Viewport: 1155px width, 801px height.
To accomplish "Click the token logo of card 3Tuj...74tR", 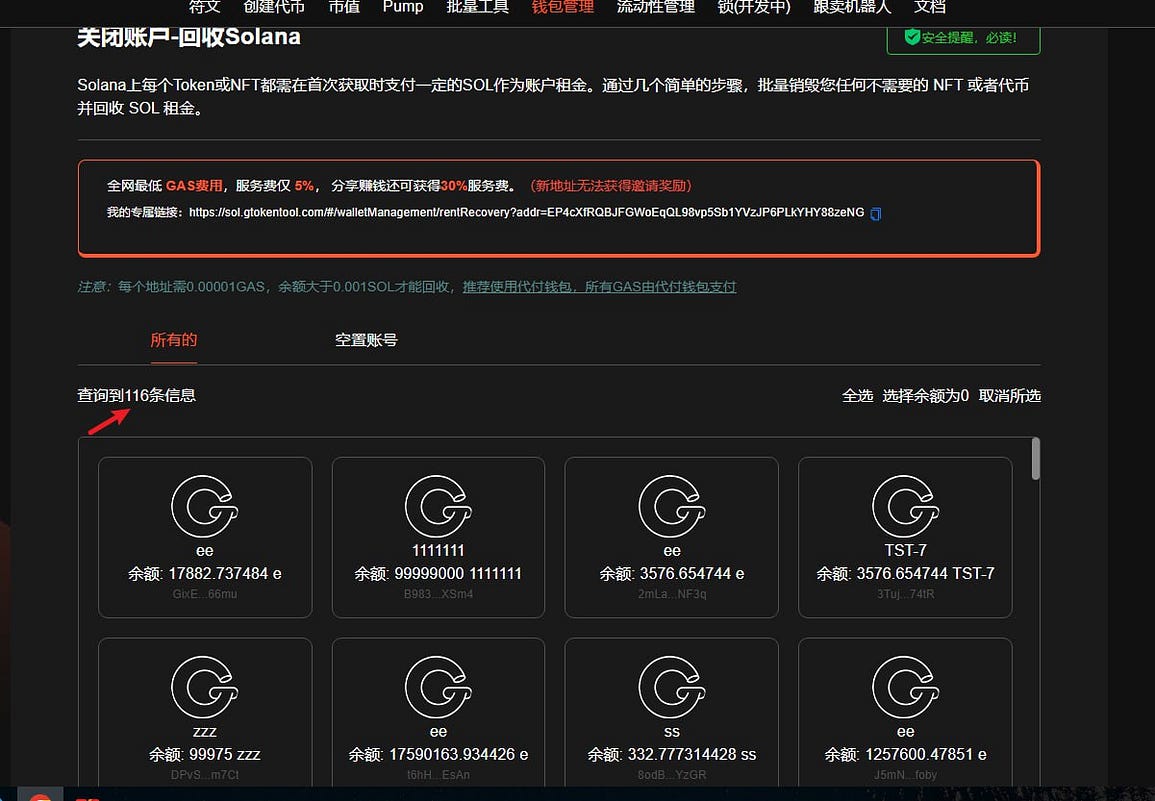I will point(905,506).
